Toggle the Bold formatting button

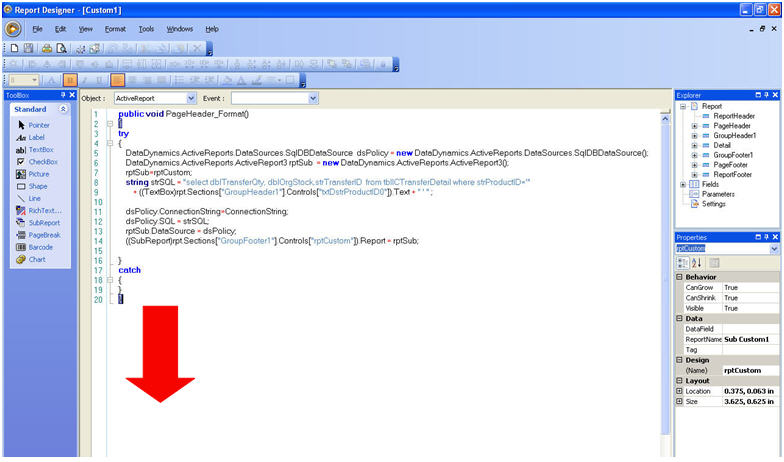pos(69,80)
